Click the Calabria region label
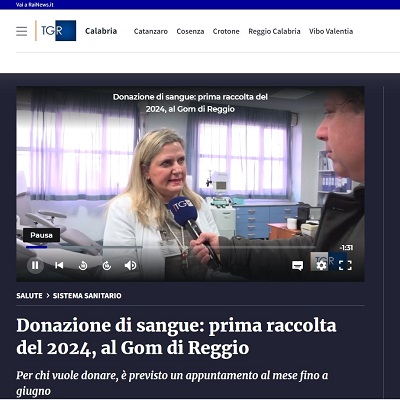The height and width of the screenshot is (400, 400). 101,31
